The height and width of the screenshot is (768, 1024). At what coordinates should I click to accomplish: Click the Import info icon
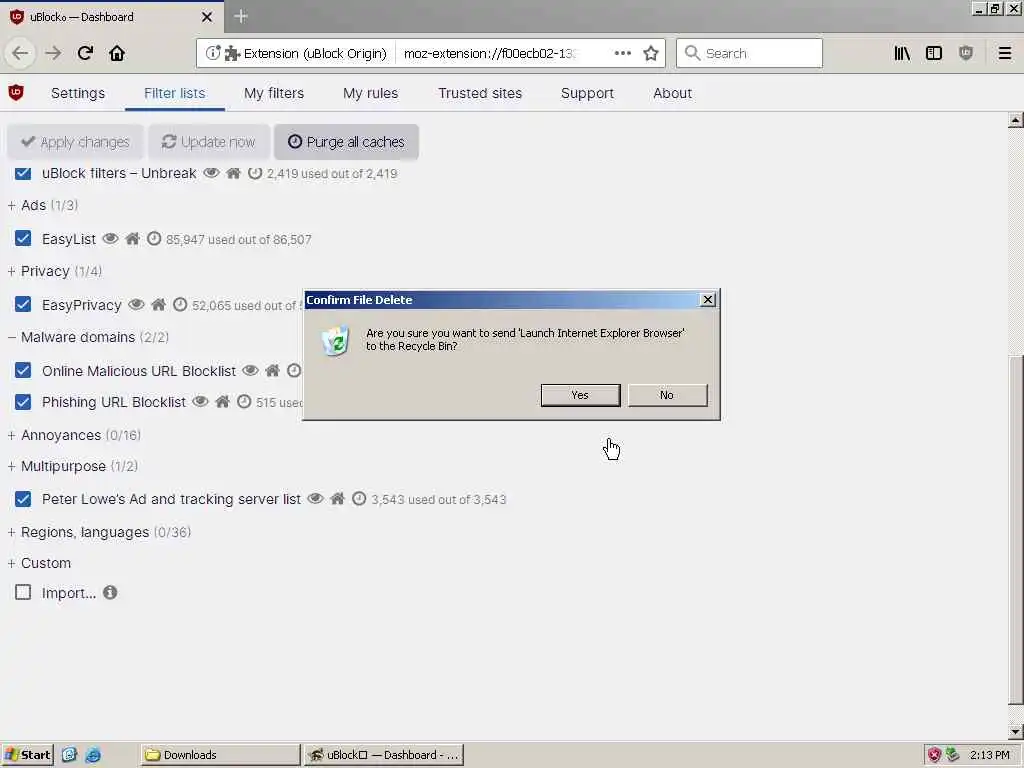pyautogui.click(x=110, y=592)
